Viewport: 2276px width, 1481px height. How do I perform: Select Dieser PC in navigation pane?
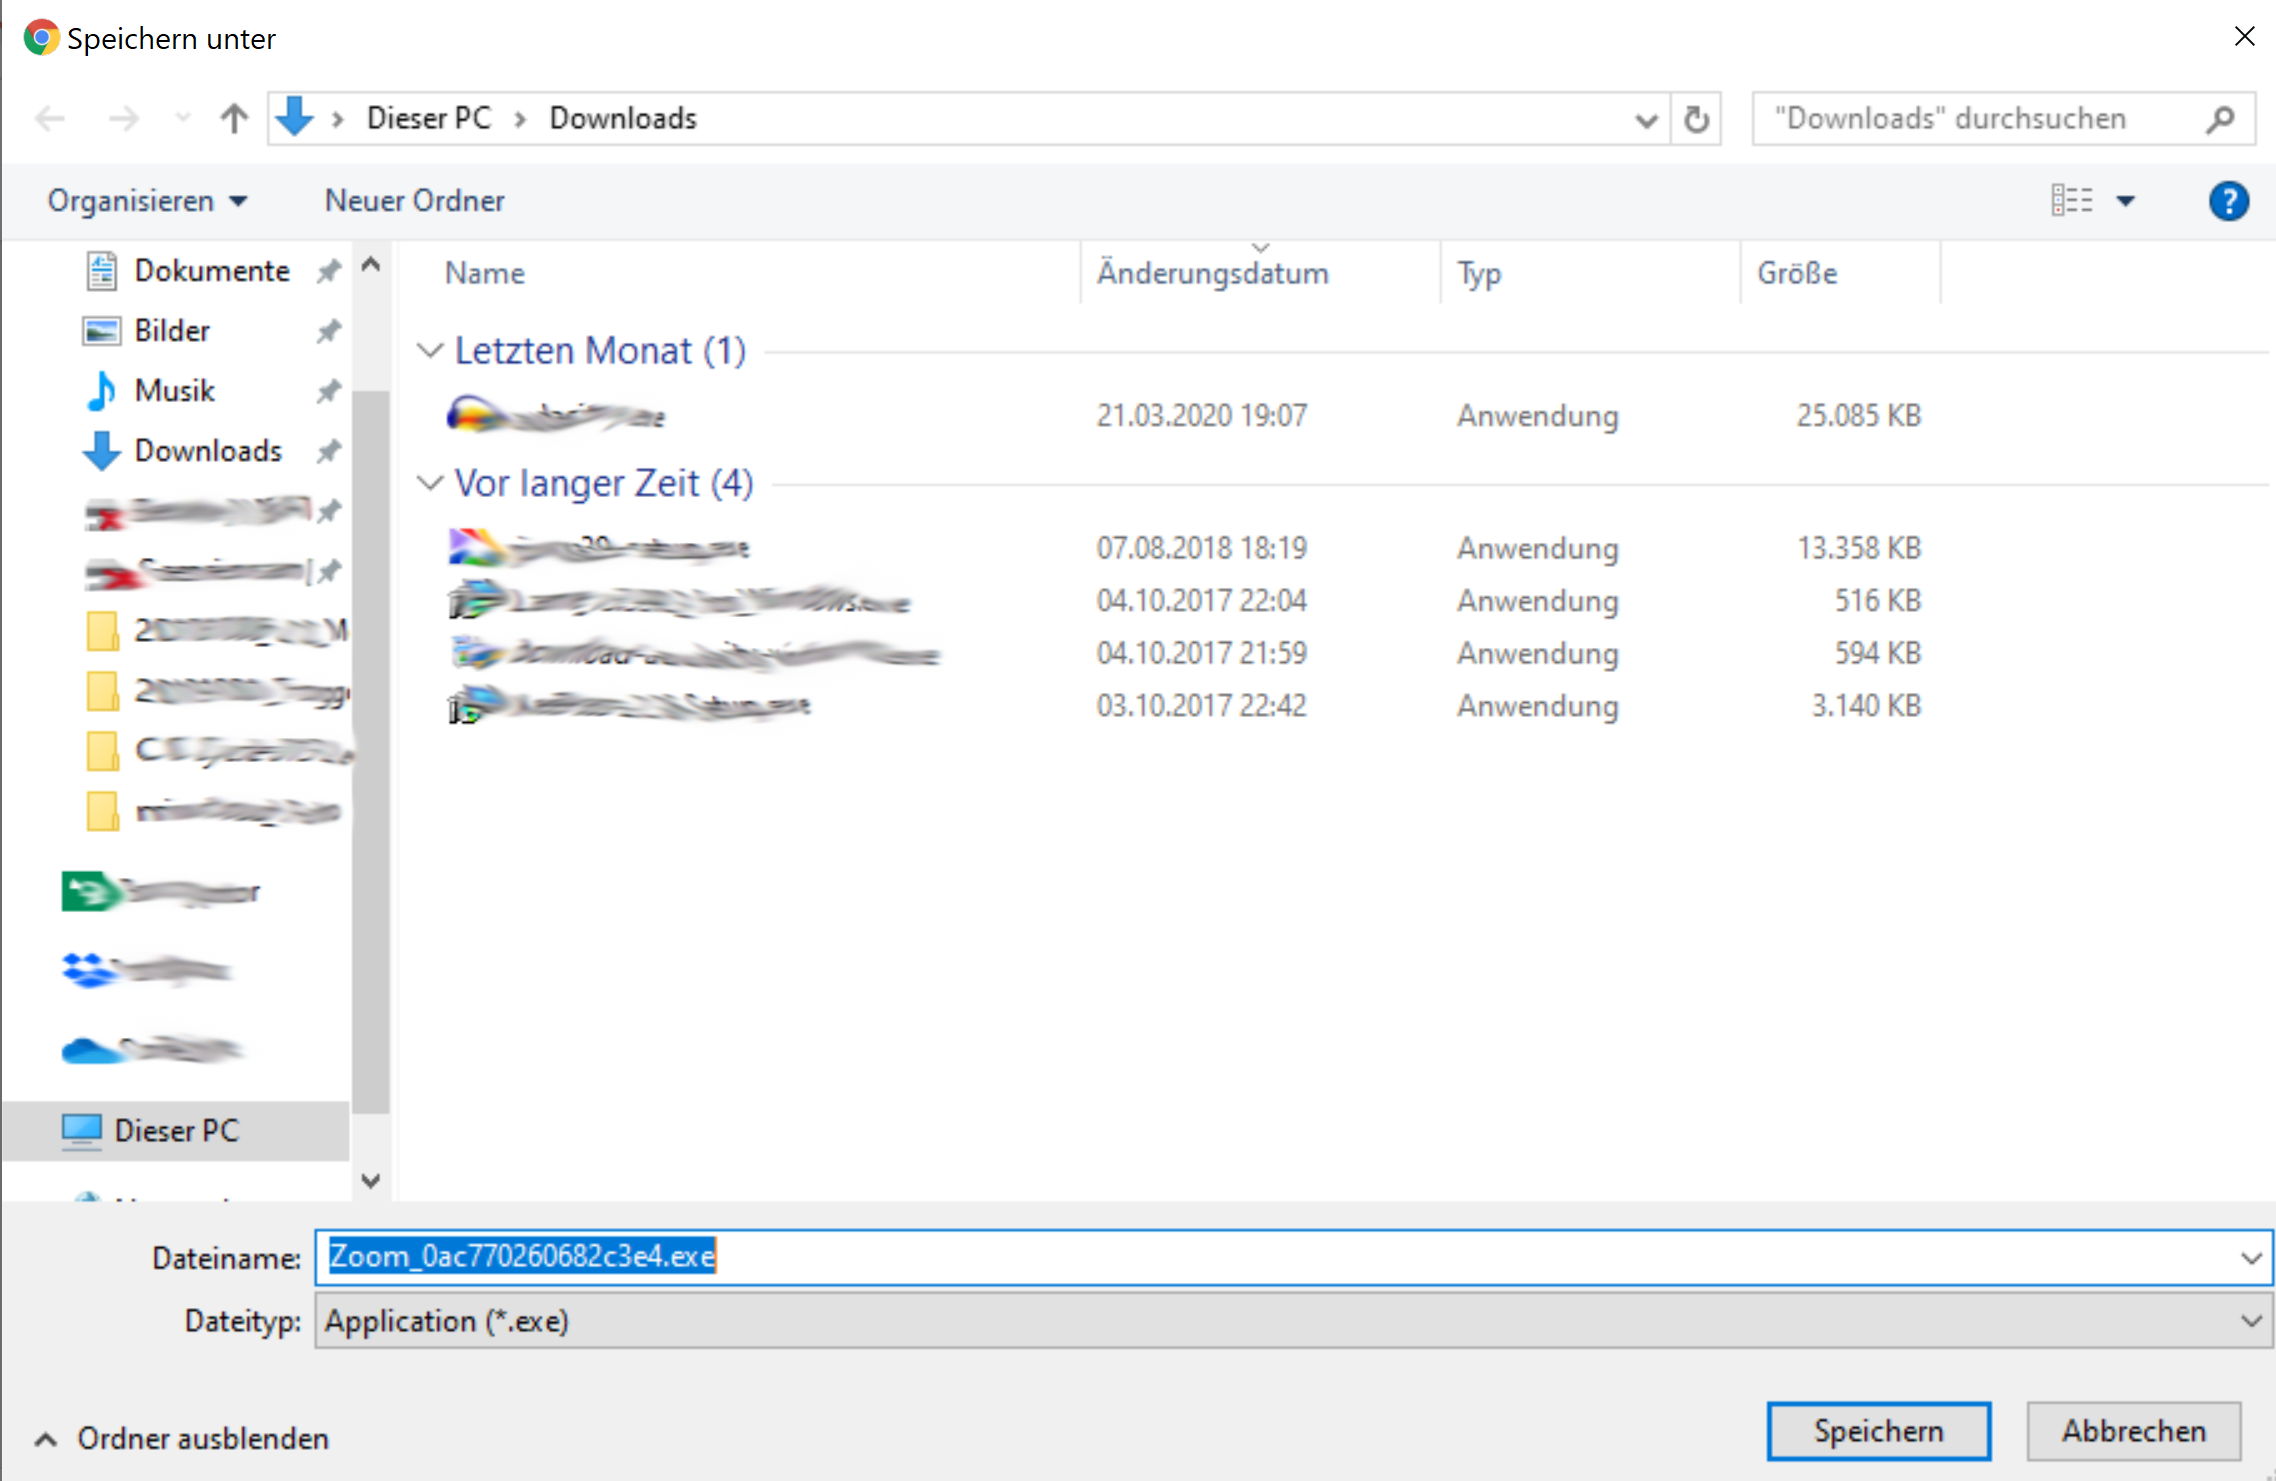pos(176,1130)
